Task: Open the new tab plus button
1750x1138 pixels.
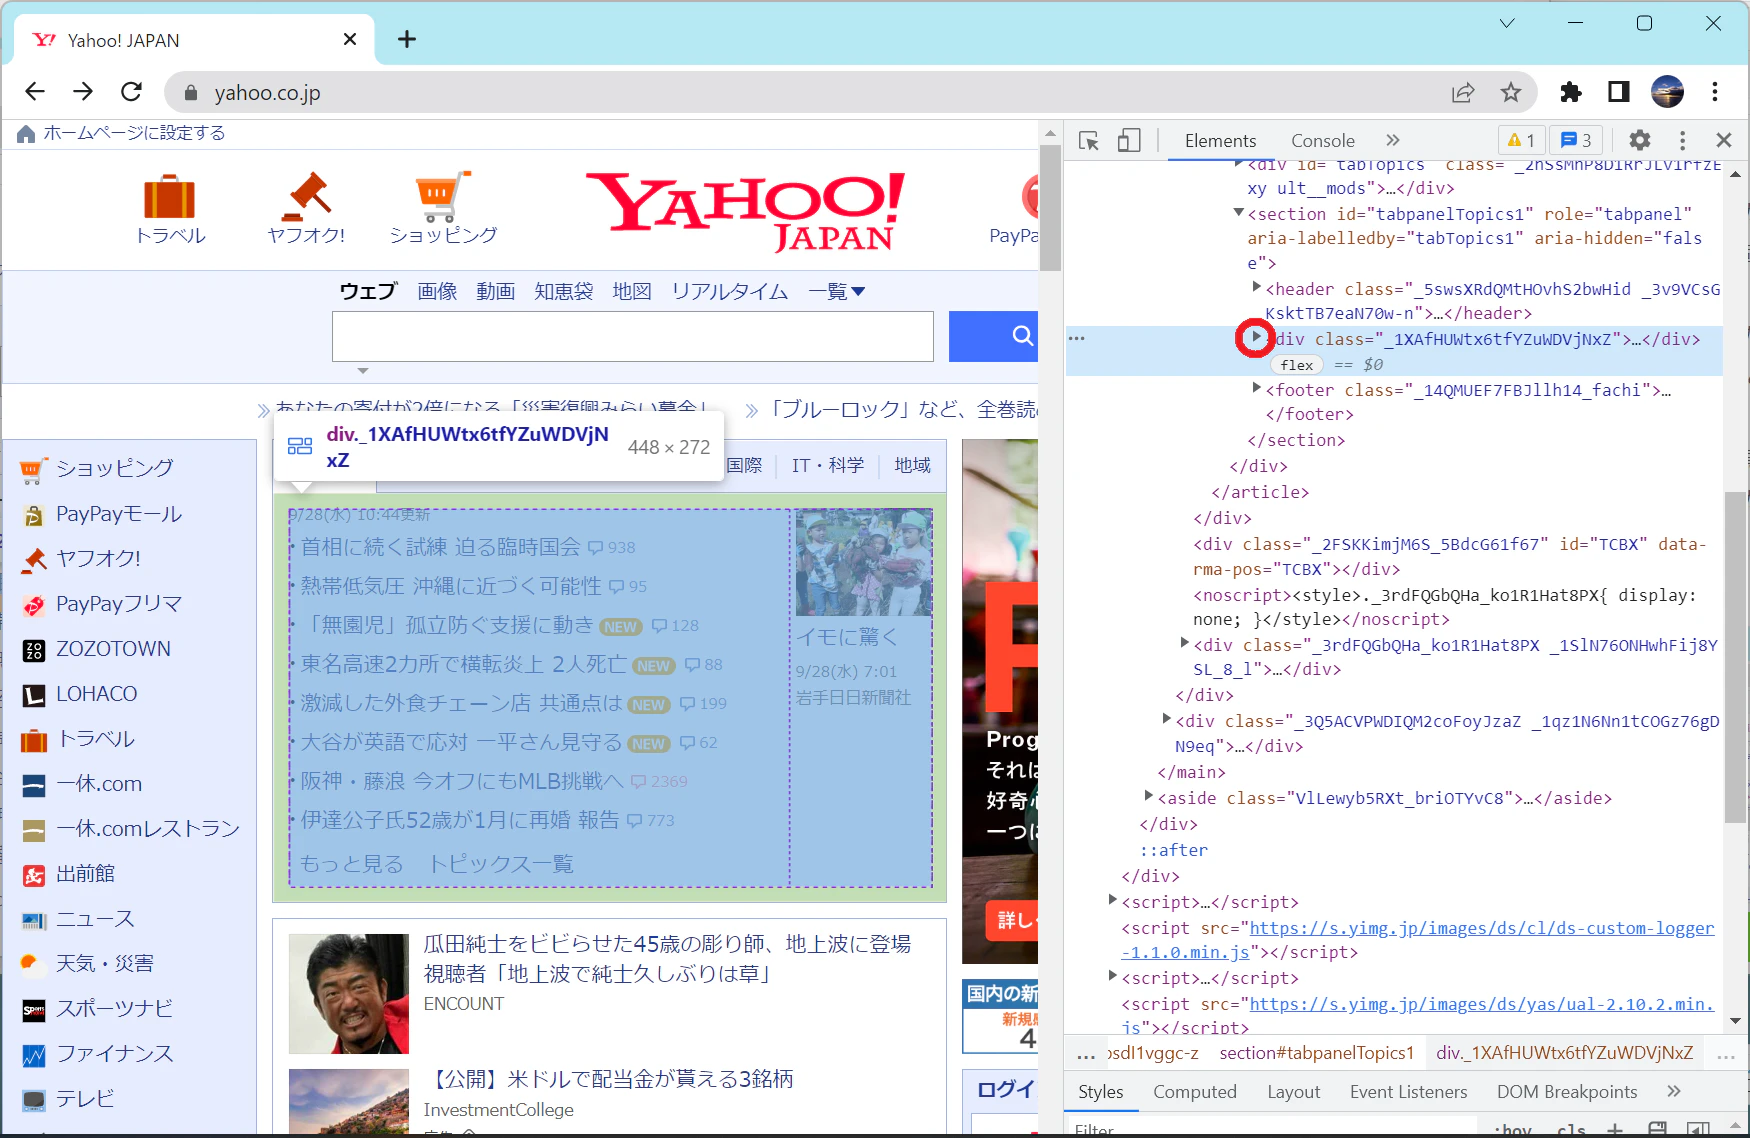Action: click(406, 40)
